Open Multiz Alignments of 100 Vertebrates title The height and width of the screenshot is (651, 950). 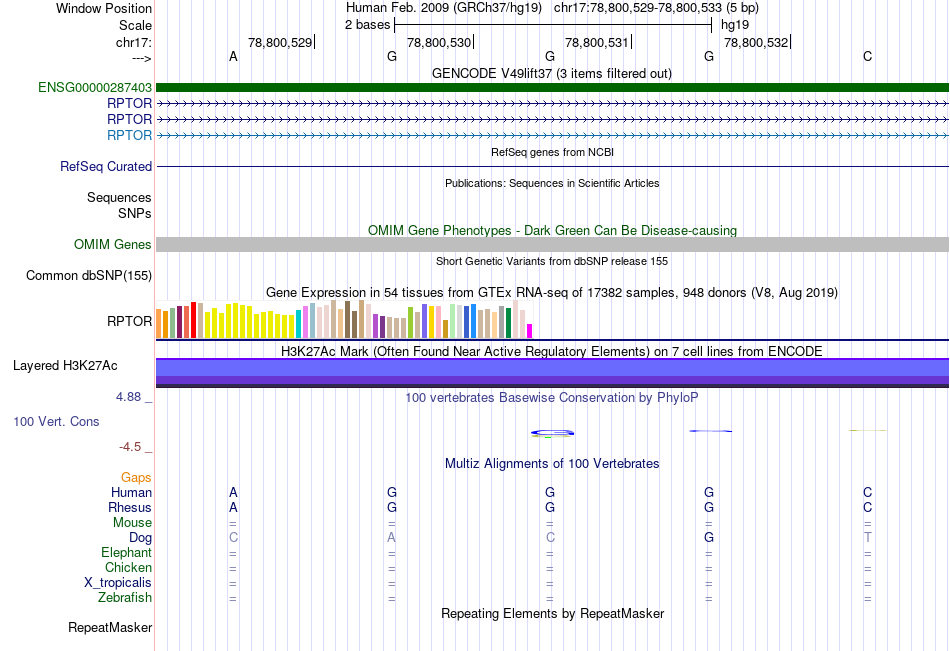click(x=552, y=464)
